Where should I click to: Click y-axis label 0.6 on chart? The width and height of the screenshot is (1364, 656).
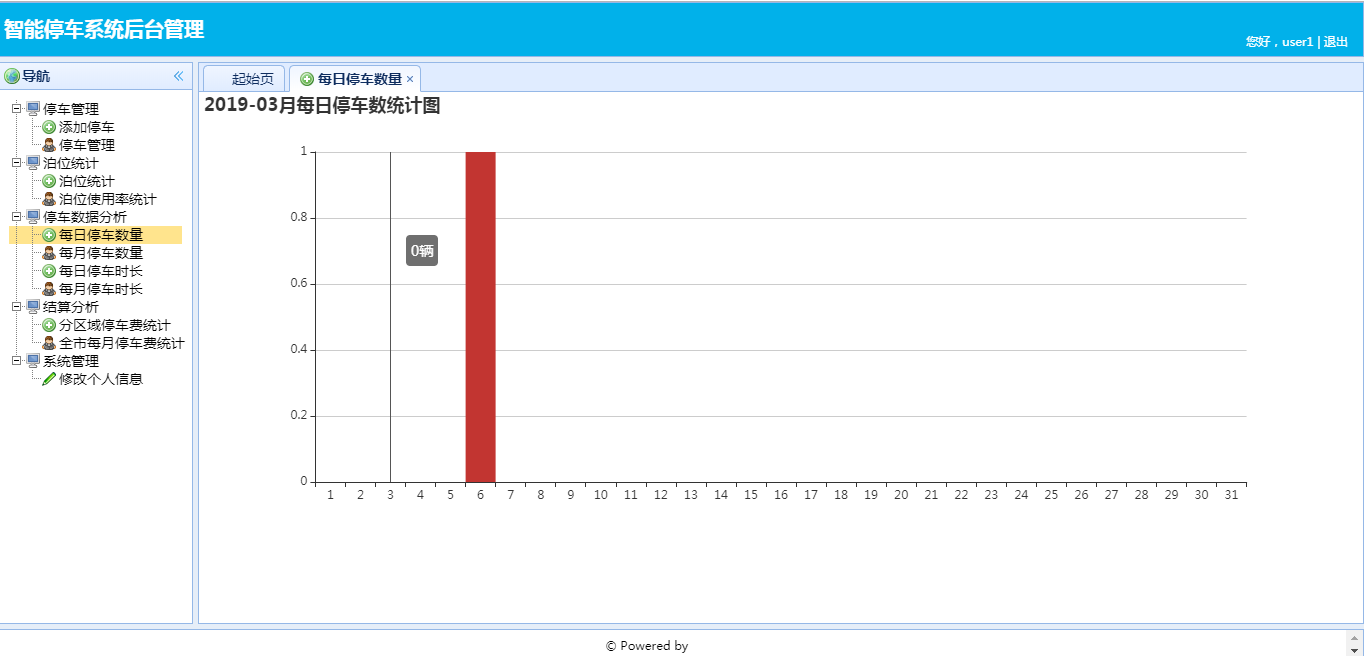[x=298, y=284]
